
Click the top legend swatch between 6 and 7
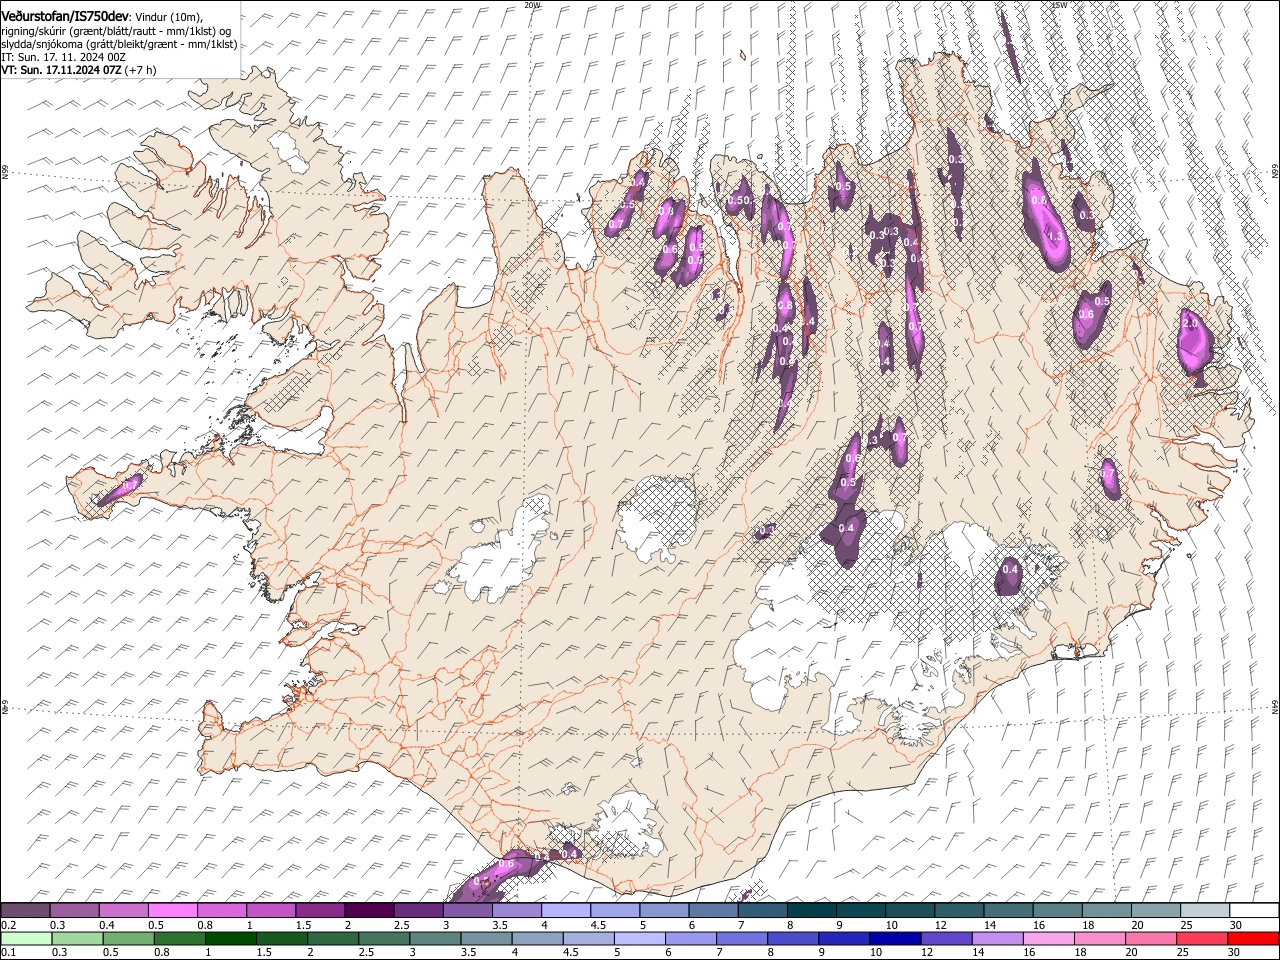click(x=712, y=910)
